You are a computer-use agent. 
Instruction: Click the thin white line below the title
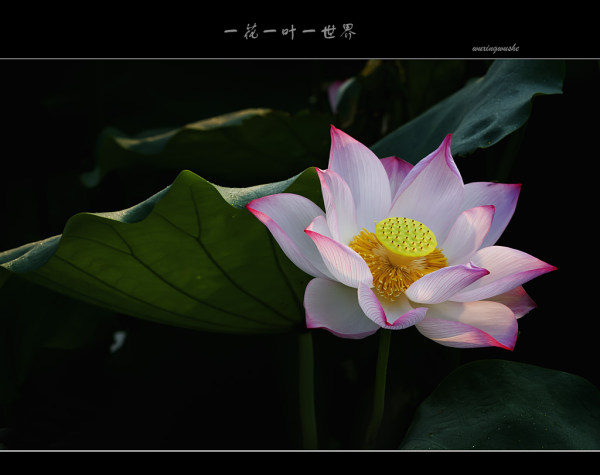300,58
